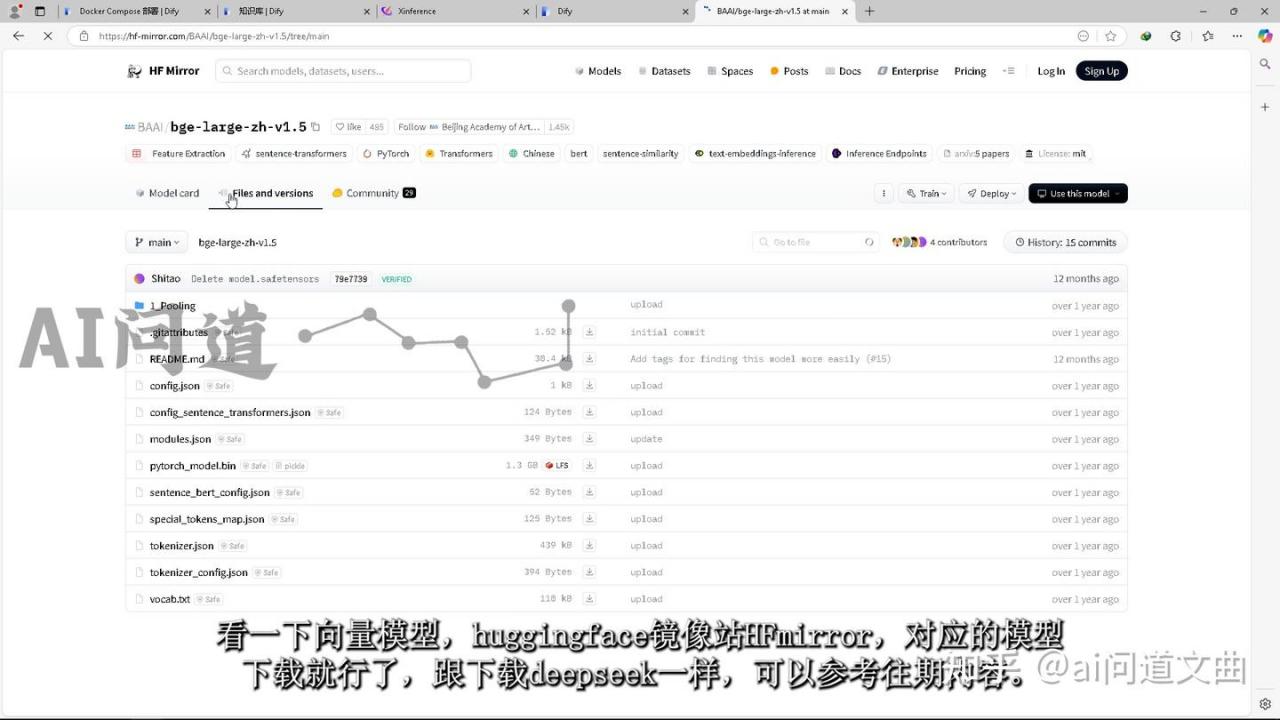Expand the main branch selector
1280x720 pixels.
tap(156, 242)
